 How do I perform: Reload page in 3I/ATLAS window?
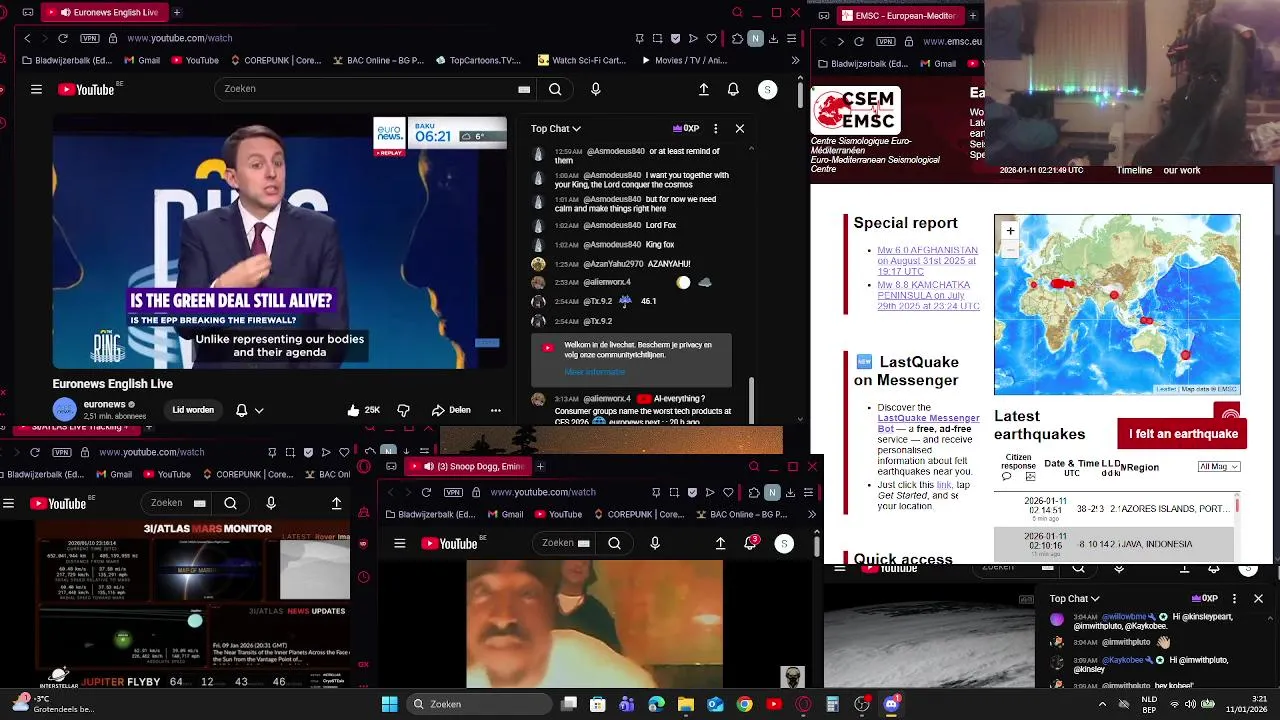tap(34, 452)
